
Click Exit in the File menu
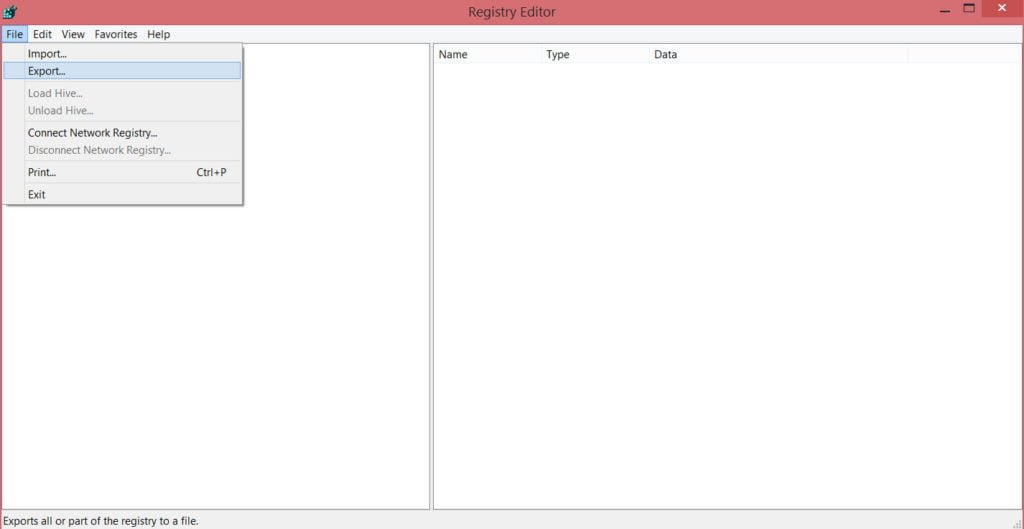122,195
